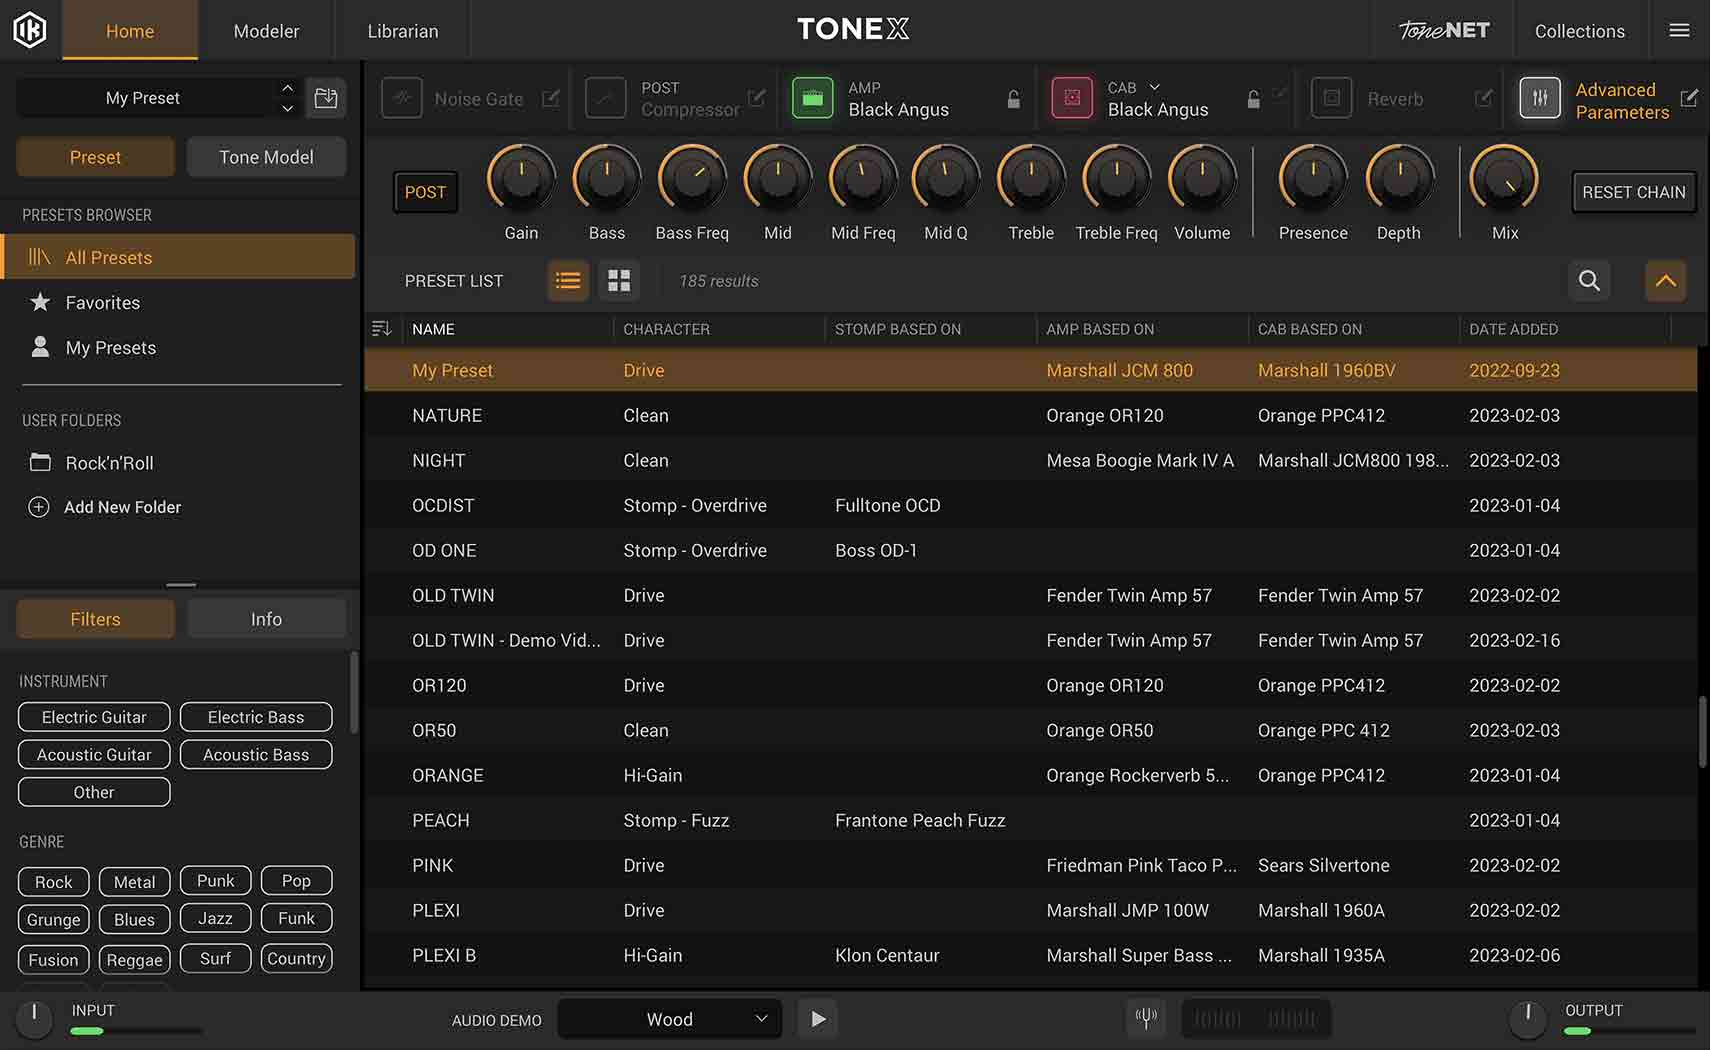This screenshot has height=1050, width=1710.
Task: Switch to the Modeler tab
Action: [266, 30]
